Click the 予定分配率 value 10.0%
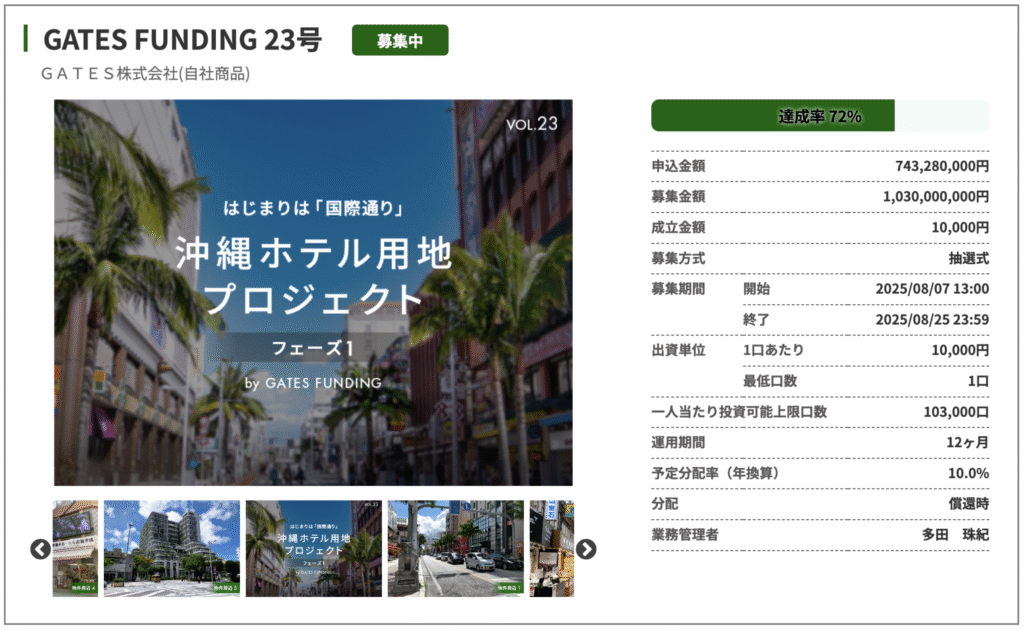 pos(968,473)
